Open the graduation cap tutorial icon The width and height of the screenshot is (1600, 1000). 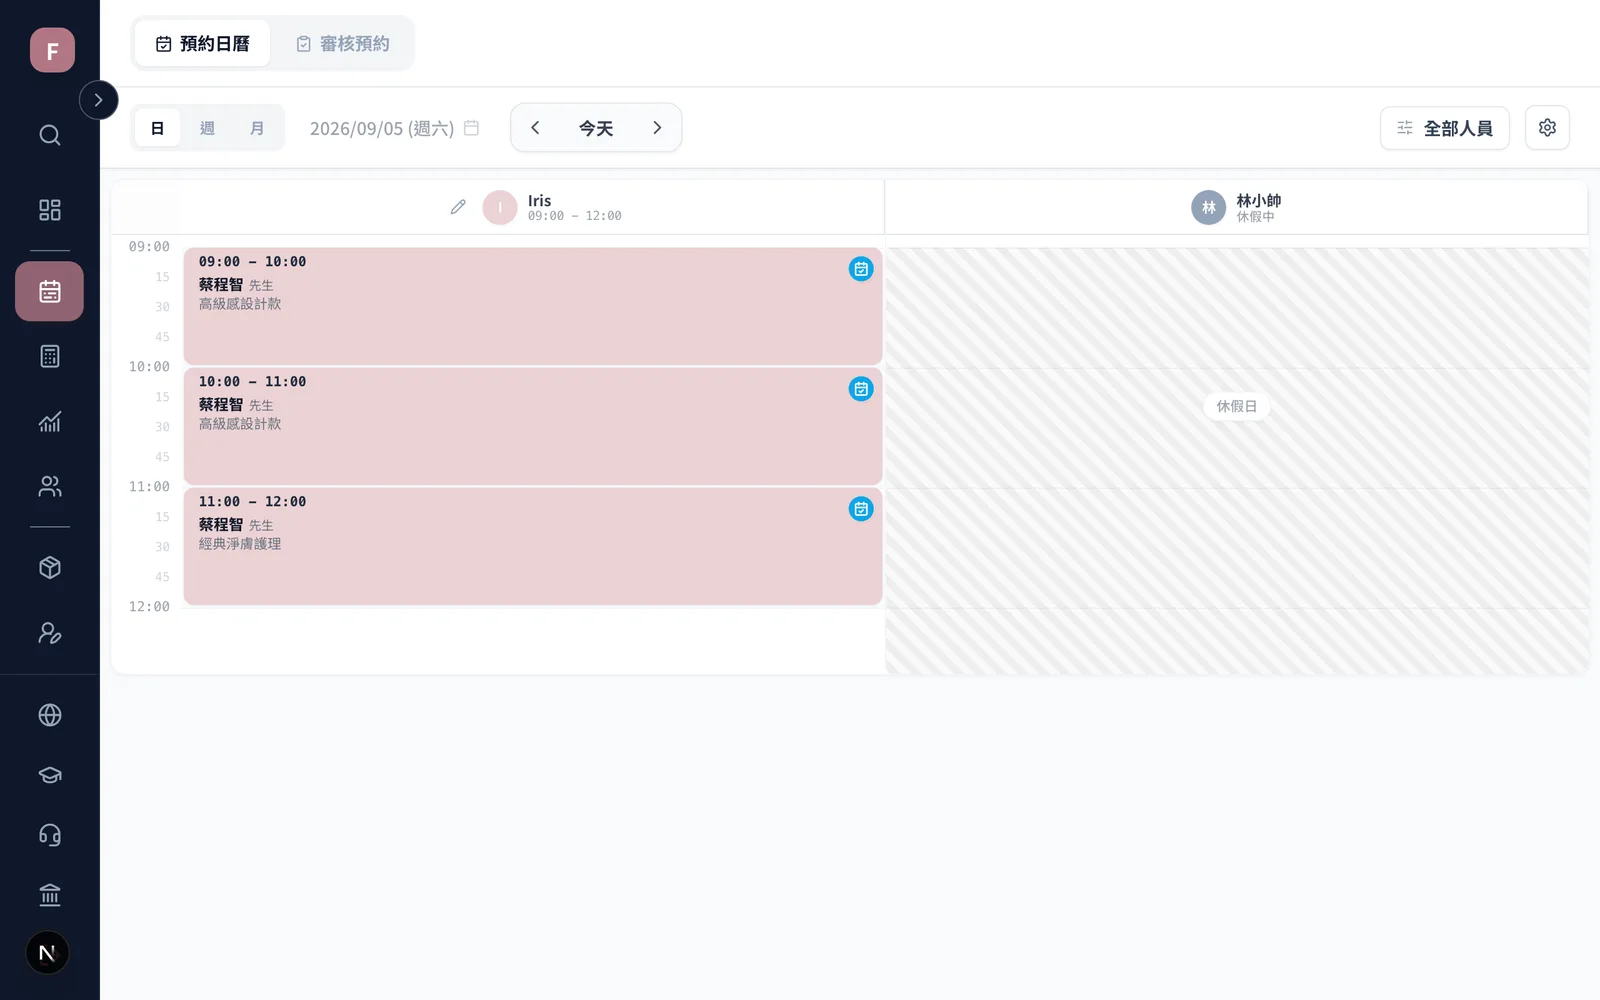pyautogui.click(x=50, y=775)
